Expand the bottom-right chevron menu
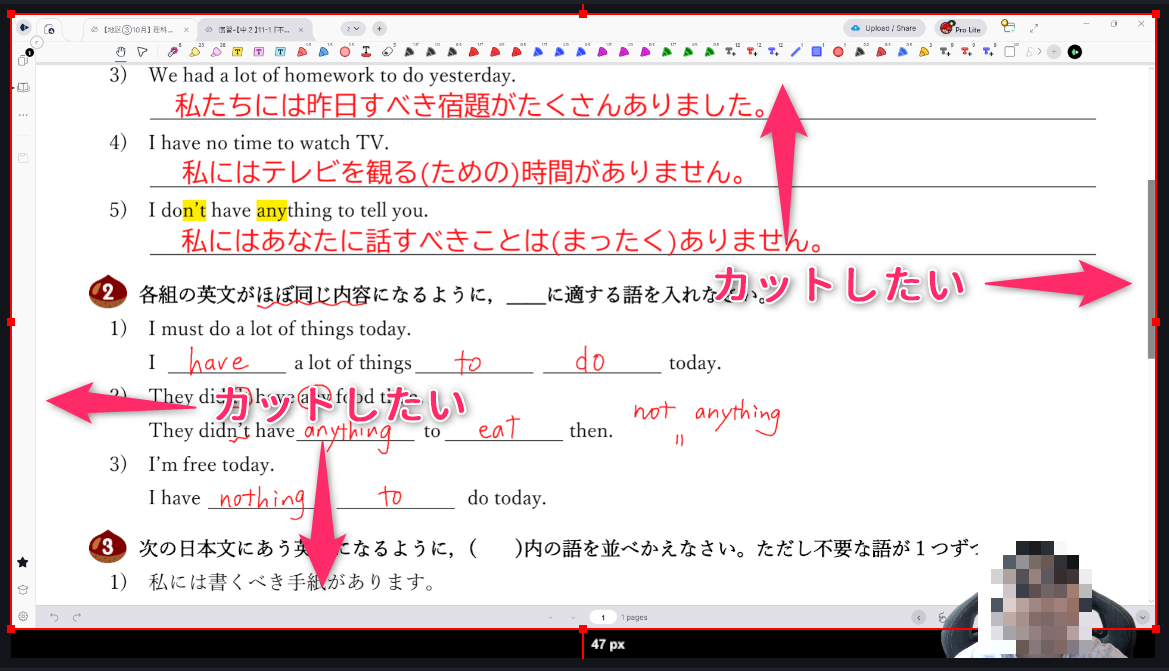The width and height of the screenshot is (1169, 671). pos(1142,617)
